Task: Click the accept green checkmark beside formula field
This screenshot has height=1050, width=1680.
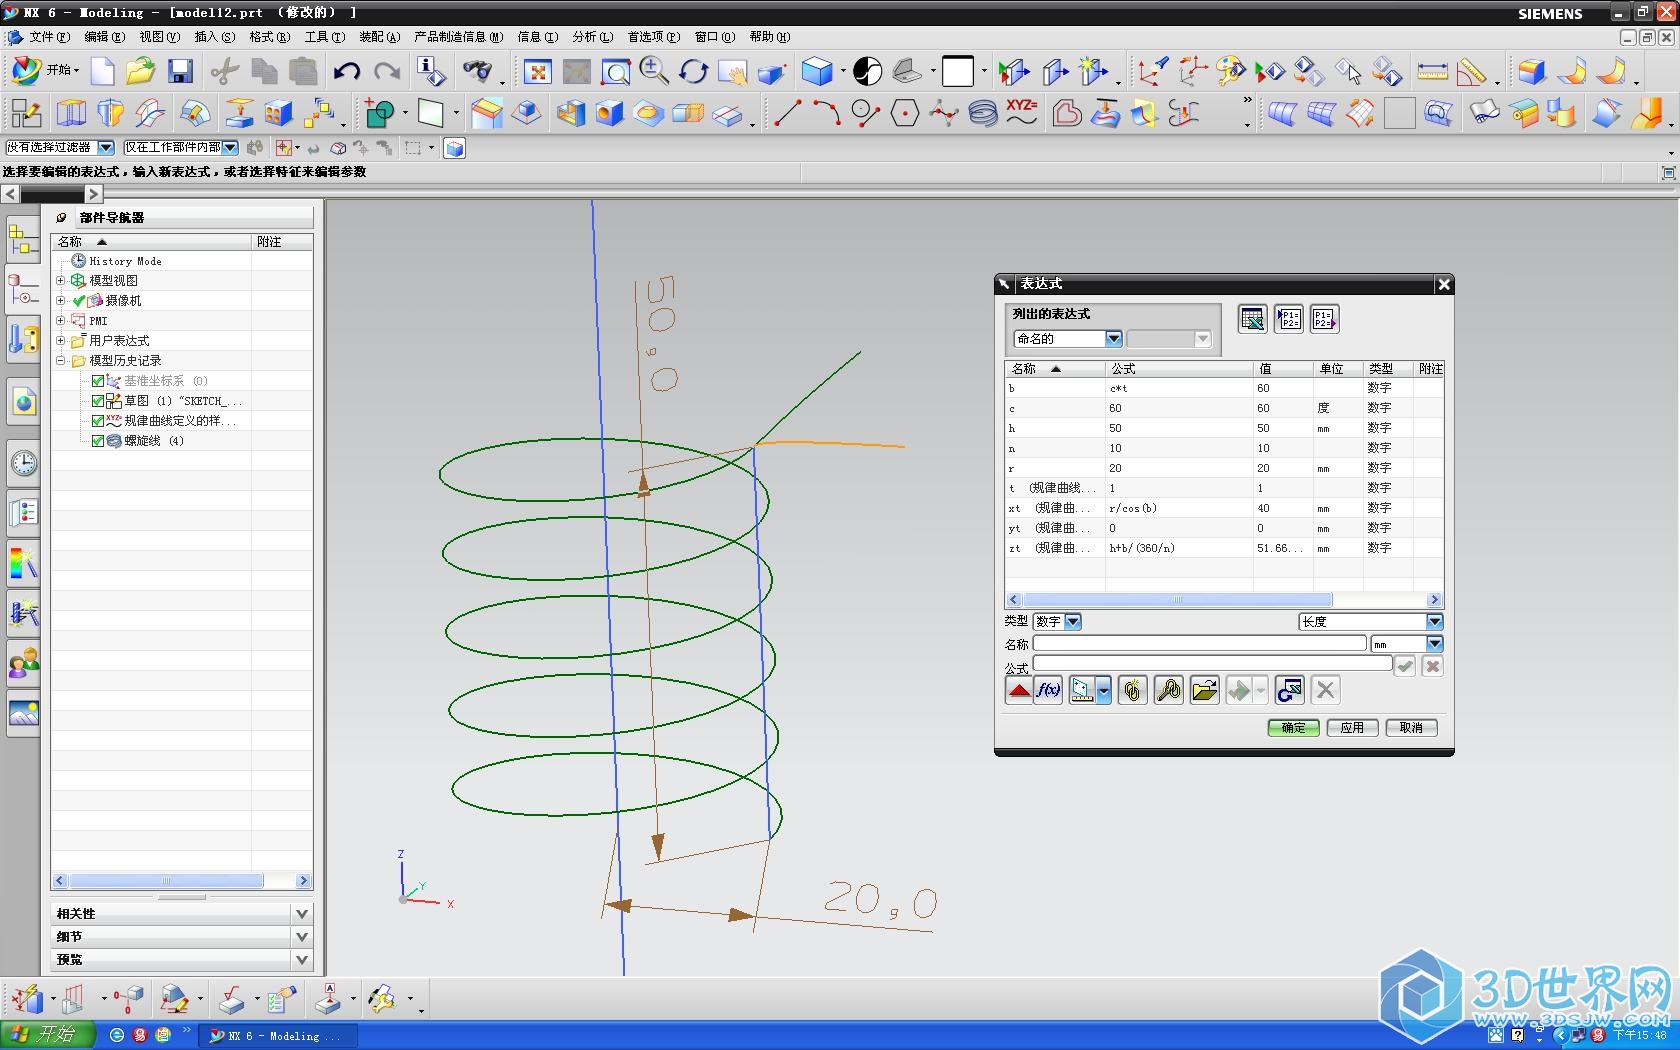Action: point(1405,666)
